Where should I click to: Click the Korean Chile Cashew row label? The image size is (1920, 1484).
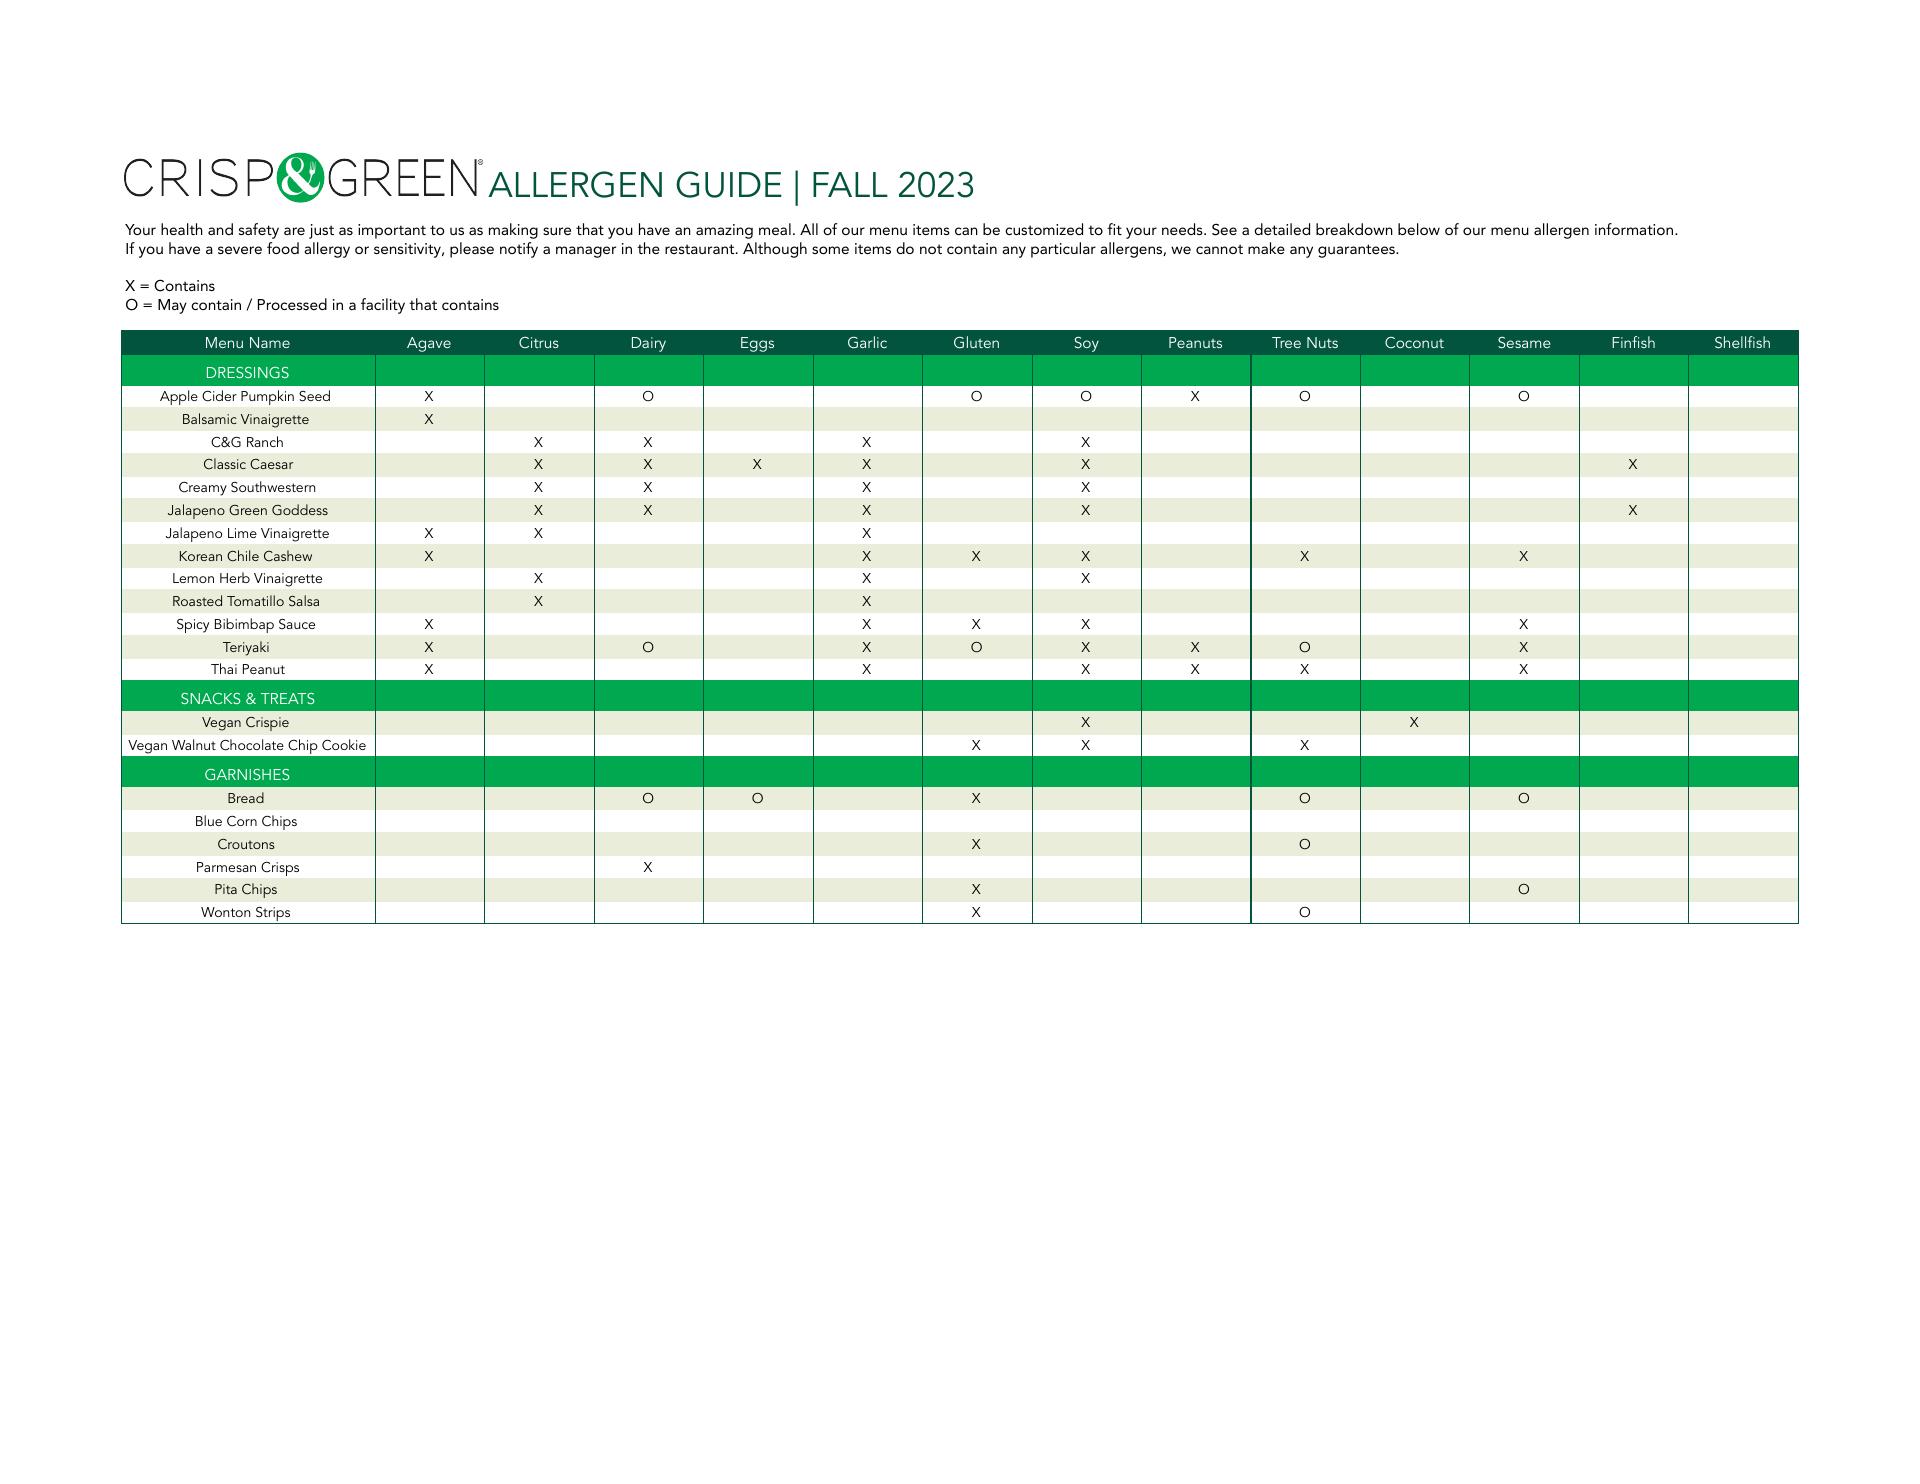point(245,556)
